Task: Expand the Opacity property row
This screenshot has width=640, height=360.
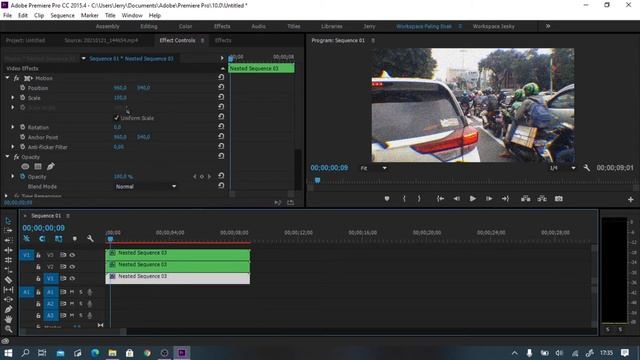Action: pyautogui.click(x=13, y=176)
